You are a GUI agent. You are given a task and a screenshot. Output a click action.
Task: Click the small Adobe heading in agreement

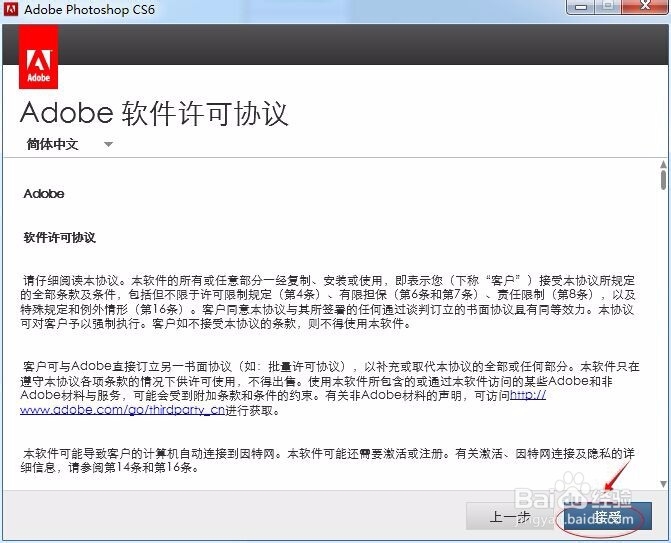[x=44, y=194]
